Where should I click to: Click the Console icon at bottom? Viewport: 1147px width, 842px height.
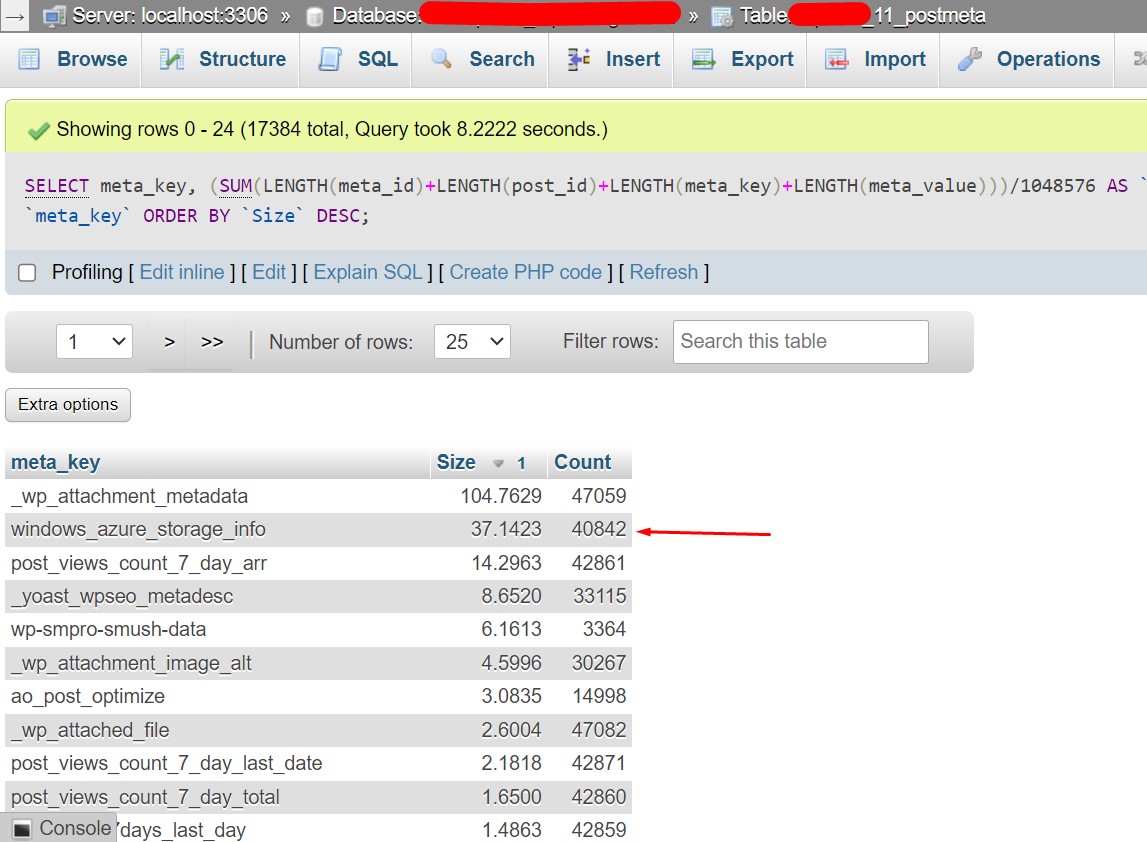pyautogui.click(x=23, y=829)
